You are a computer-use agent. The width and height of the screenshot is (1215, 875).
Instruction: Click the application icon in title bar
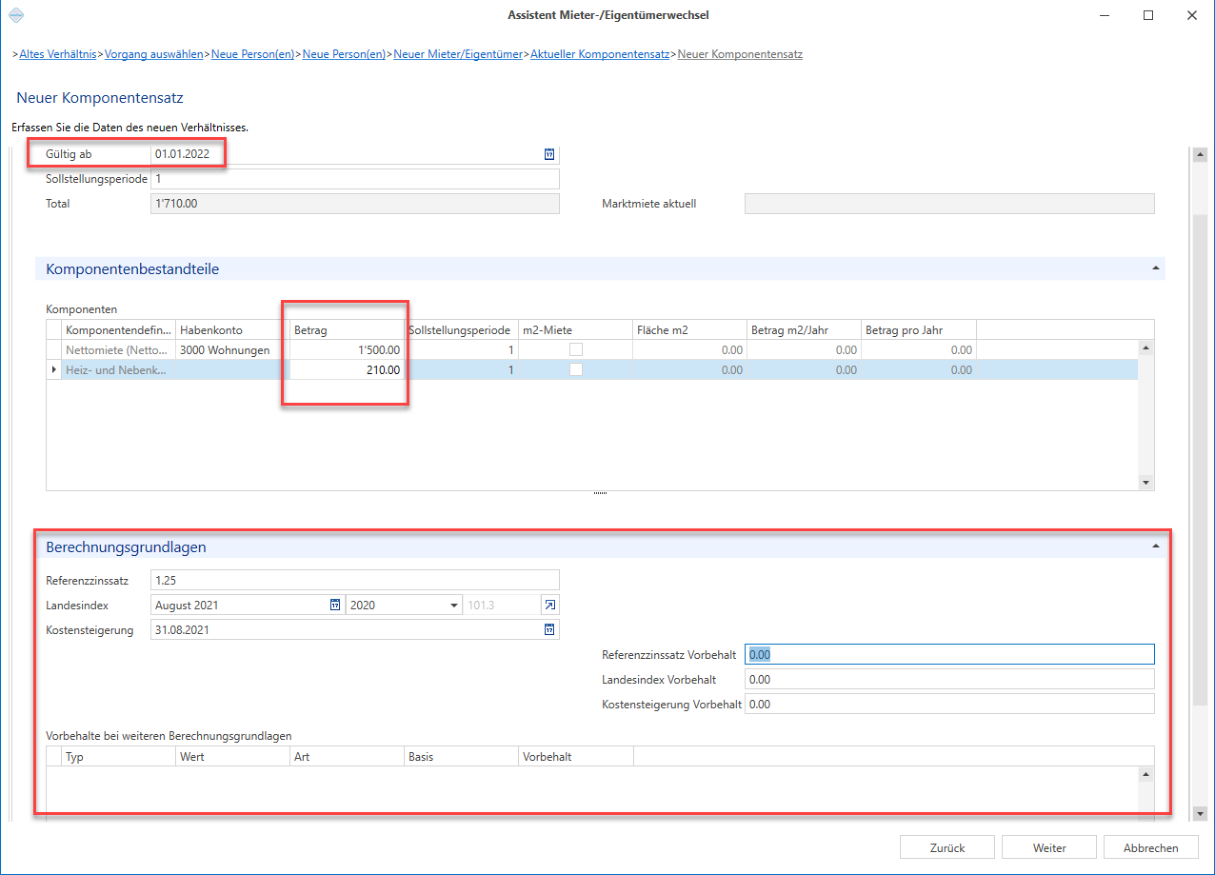click(15, 15)
